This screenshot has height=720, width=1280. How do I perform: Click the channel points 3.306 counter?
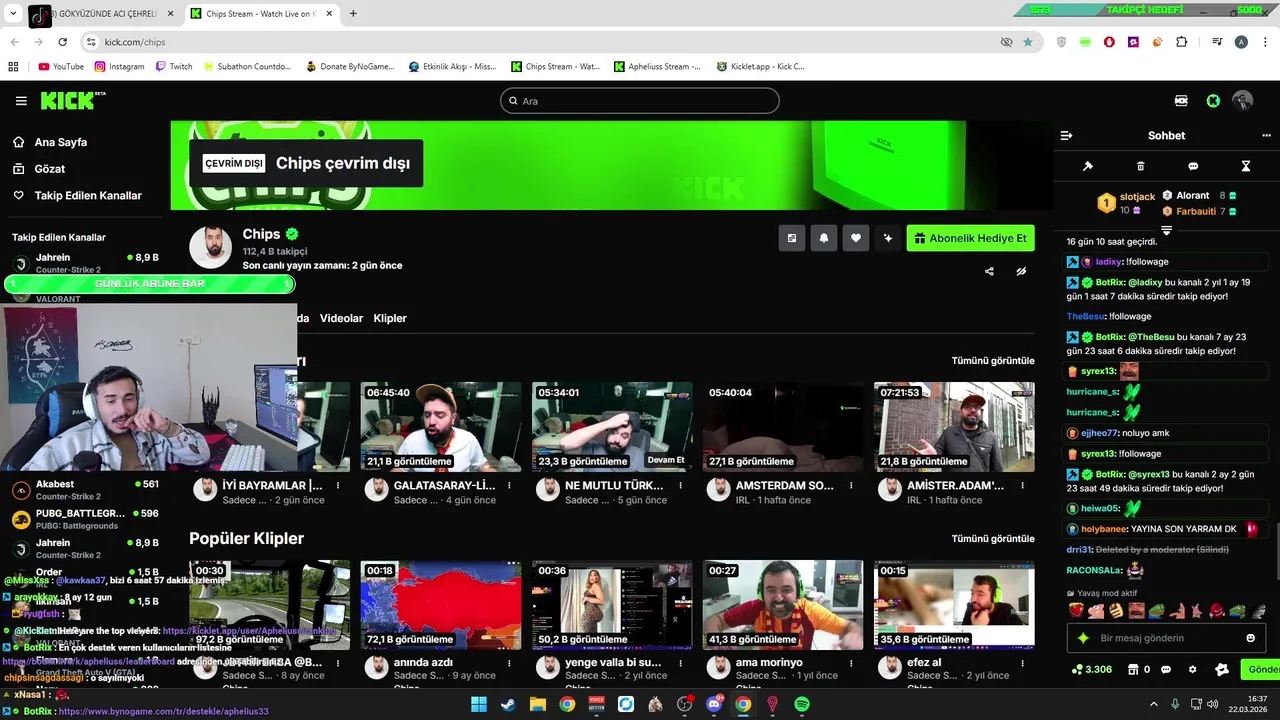[x=1091, y=670]
